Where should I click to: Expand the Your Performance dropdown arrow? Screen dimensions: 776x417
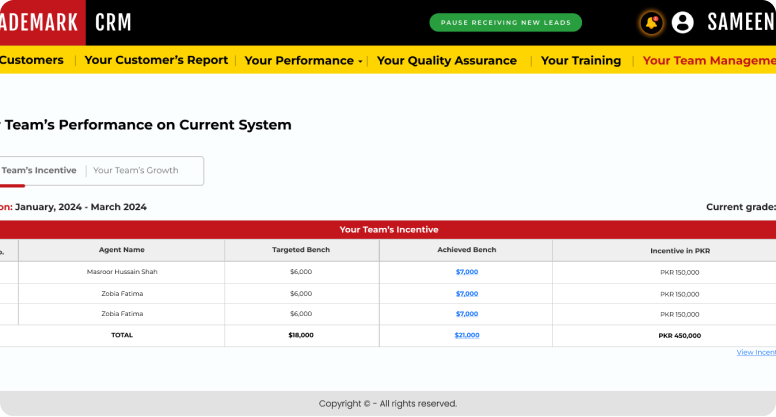(360, 61)
